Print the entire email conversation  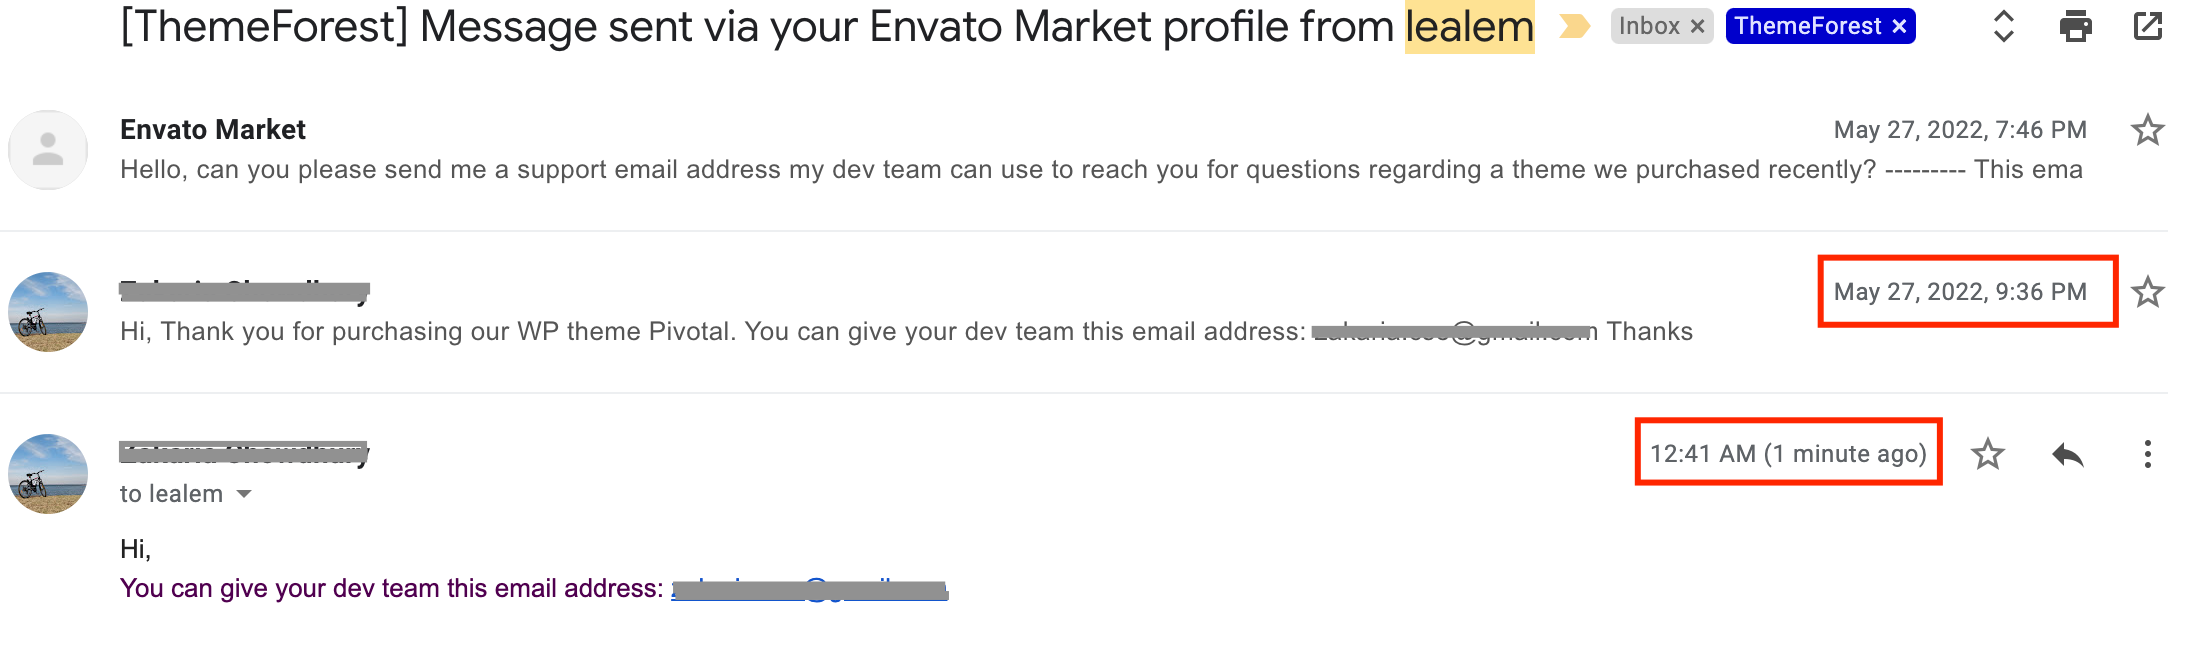click(x=2076, y=26)
